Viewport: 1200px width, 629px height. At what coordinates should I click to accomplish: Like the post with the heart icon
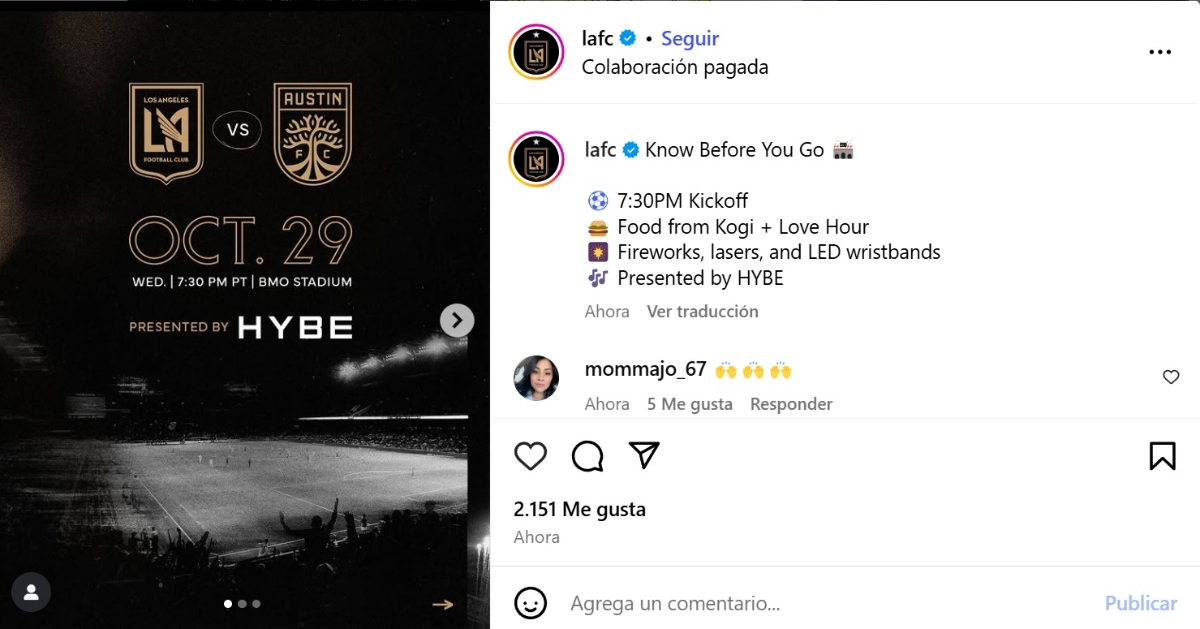[531, 456]
